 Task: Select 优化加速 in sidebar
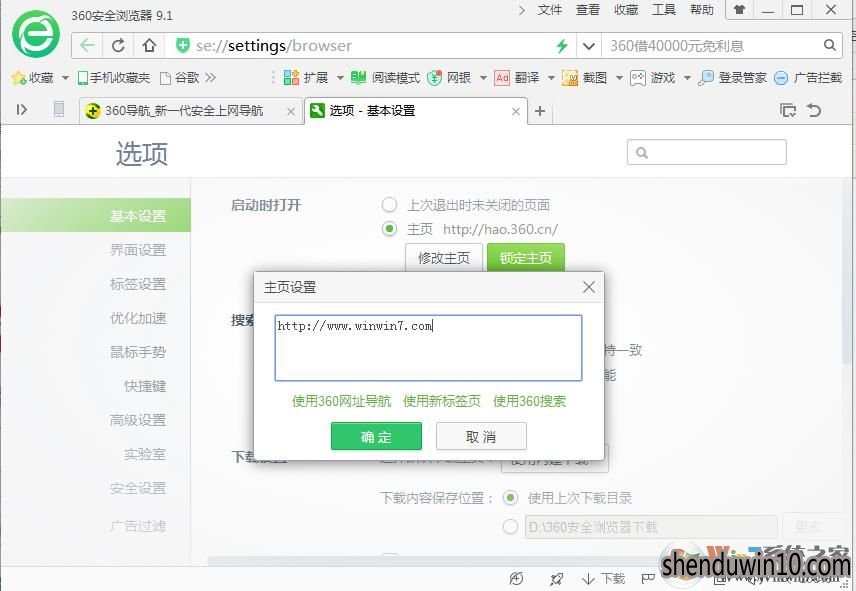138,318
